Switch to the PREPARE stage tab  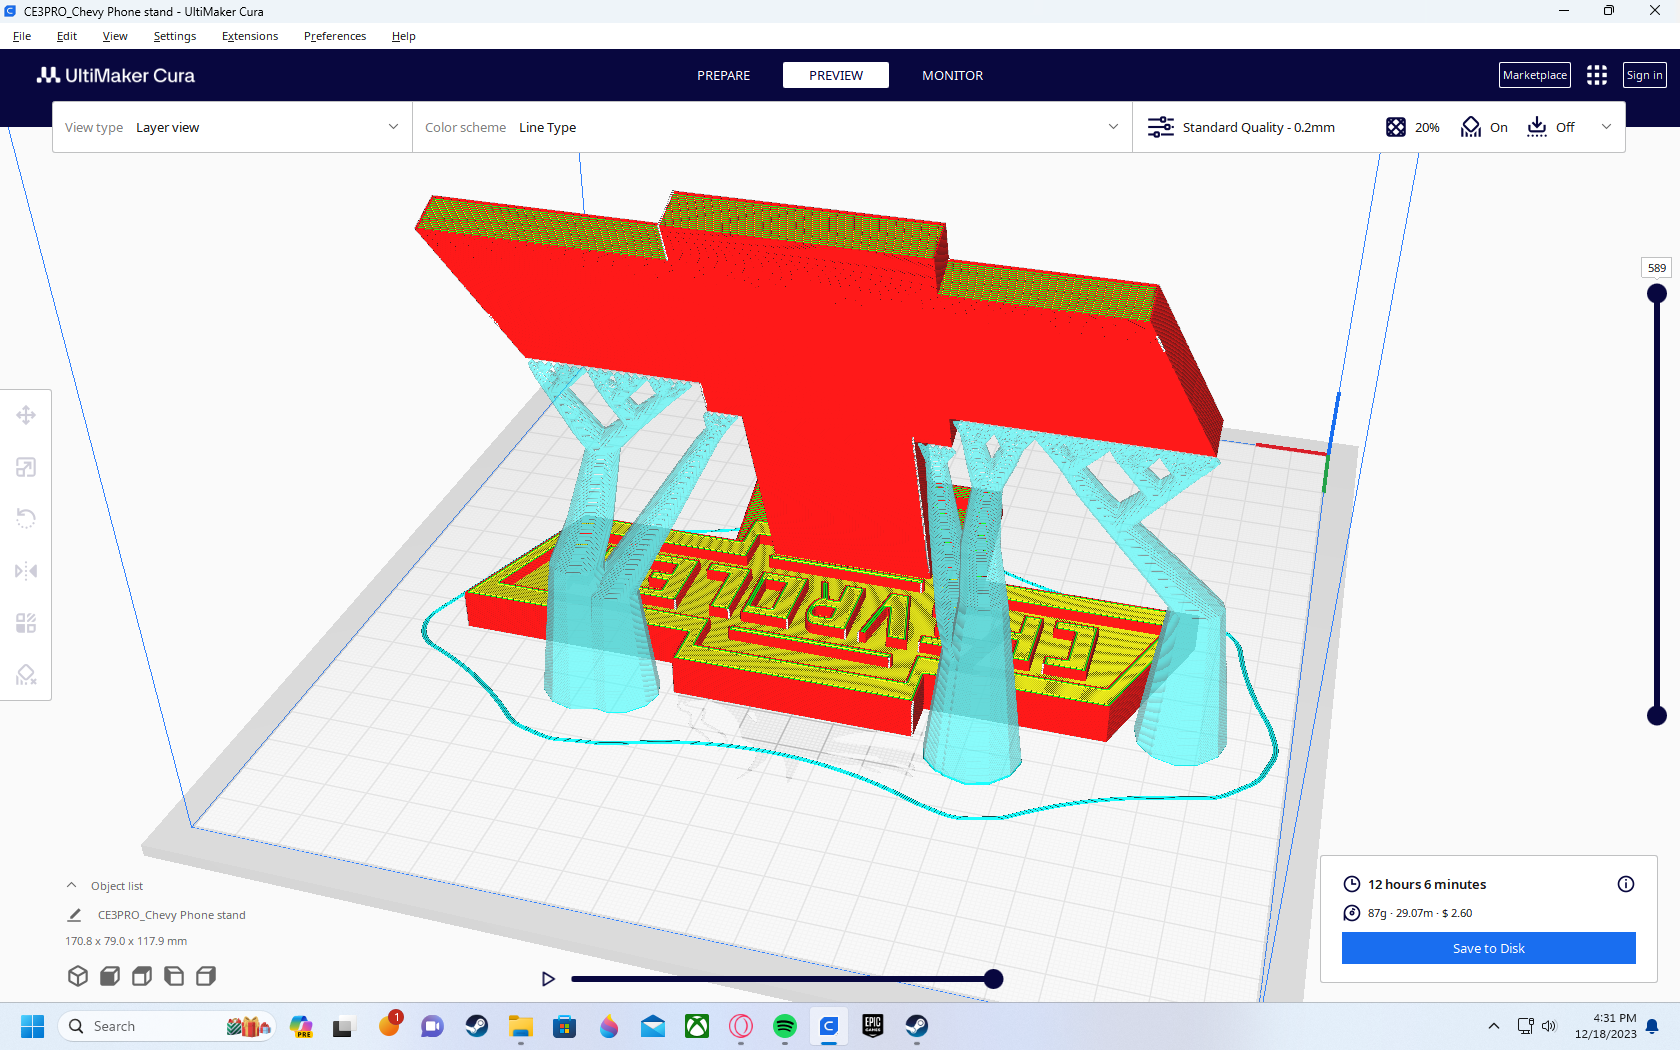click(723, 75)
